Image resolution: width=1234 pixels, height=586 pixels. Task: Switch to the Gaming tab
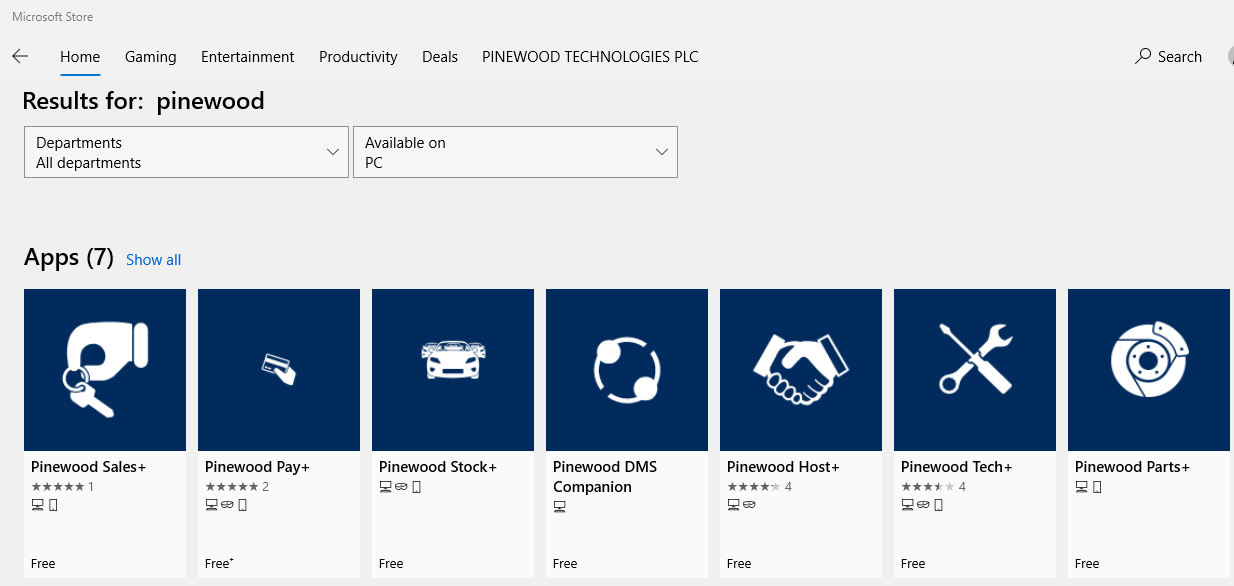coord(150,57)
